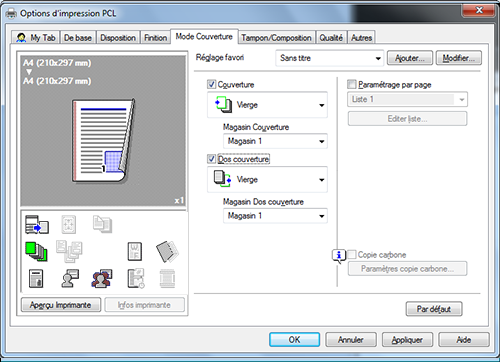Screen dimensions: 500x362
Task: Click the printer icon in title bar
Action: pyautogui.click(x=11, y=13)
